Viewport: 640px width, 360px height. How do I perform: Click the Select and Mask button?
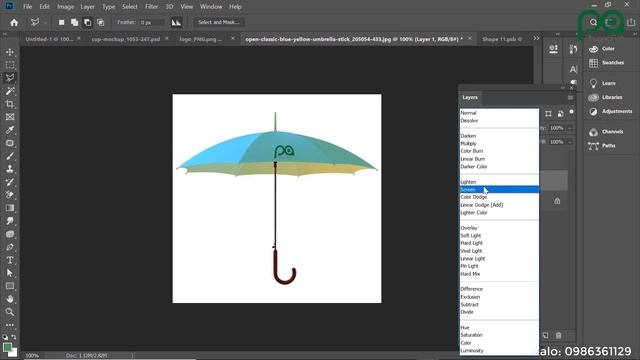[219, 22]
